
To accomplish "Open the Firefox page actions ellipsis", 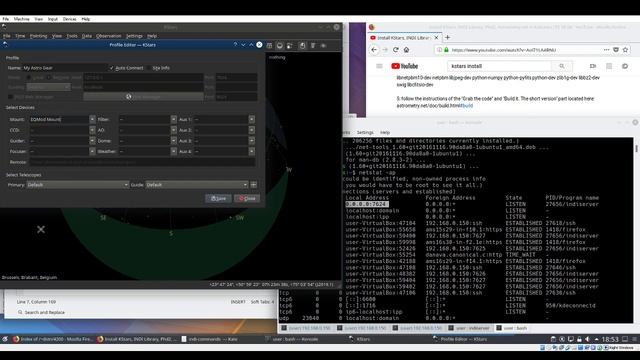I will [x=607, y=50].
